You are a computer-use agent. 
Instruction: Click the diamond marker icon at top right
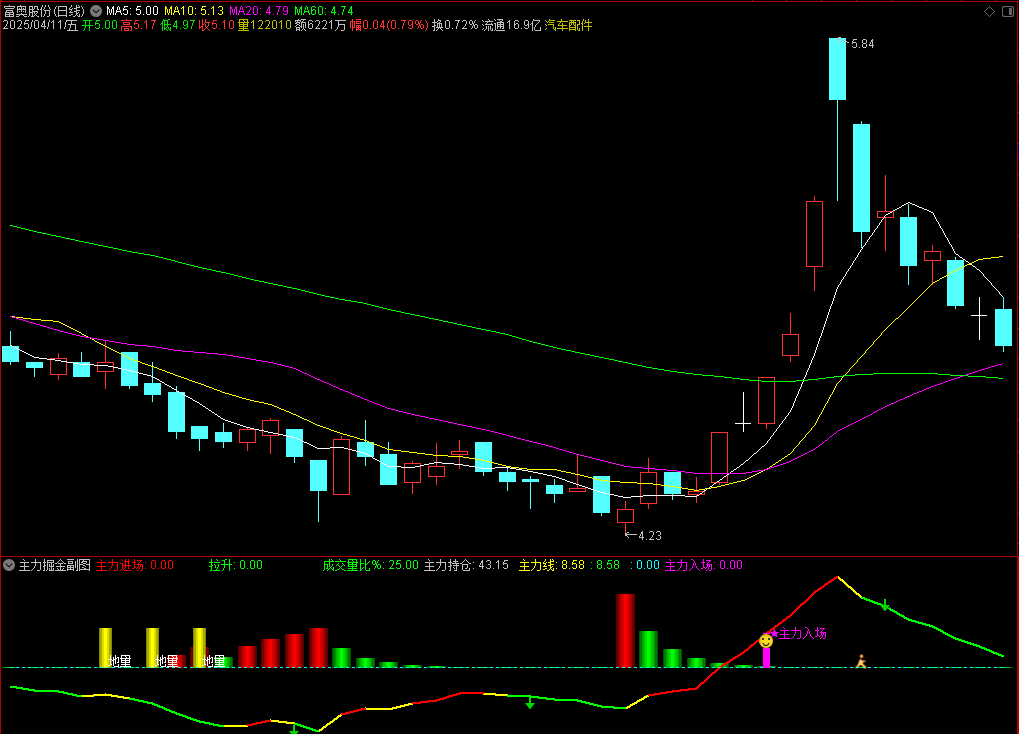989,11
